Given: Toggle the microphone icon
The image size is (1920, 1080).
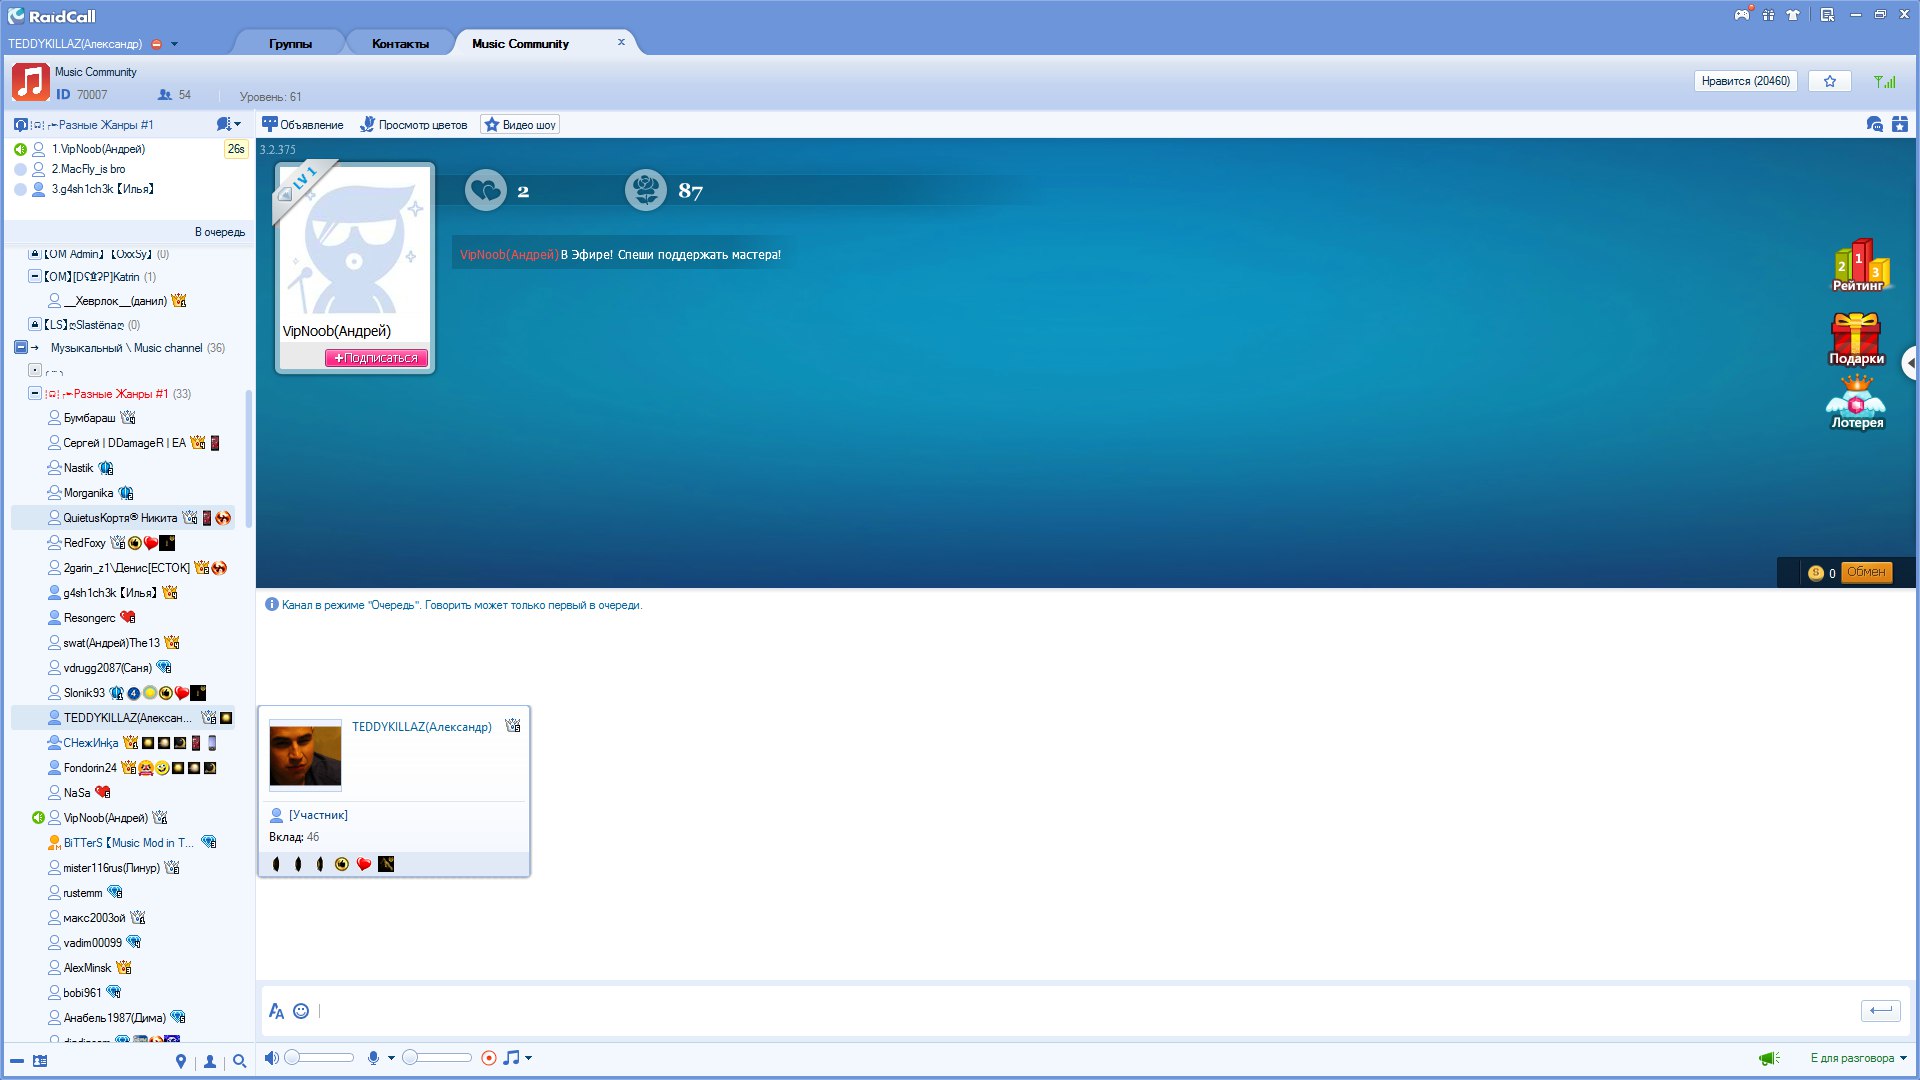Looking at the screenshot, I should click(373, 1058).
